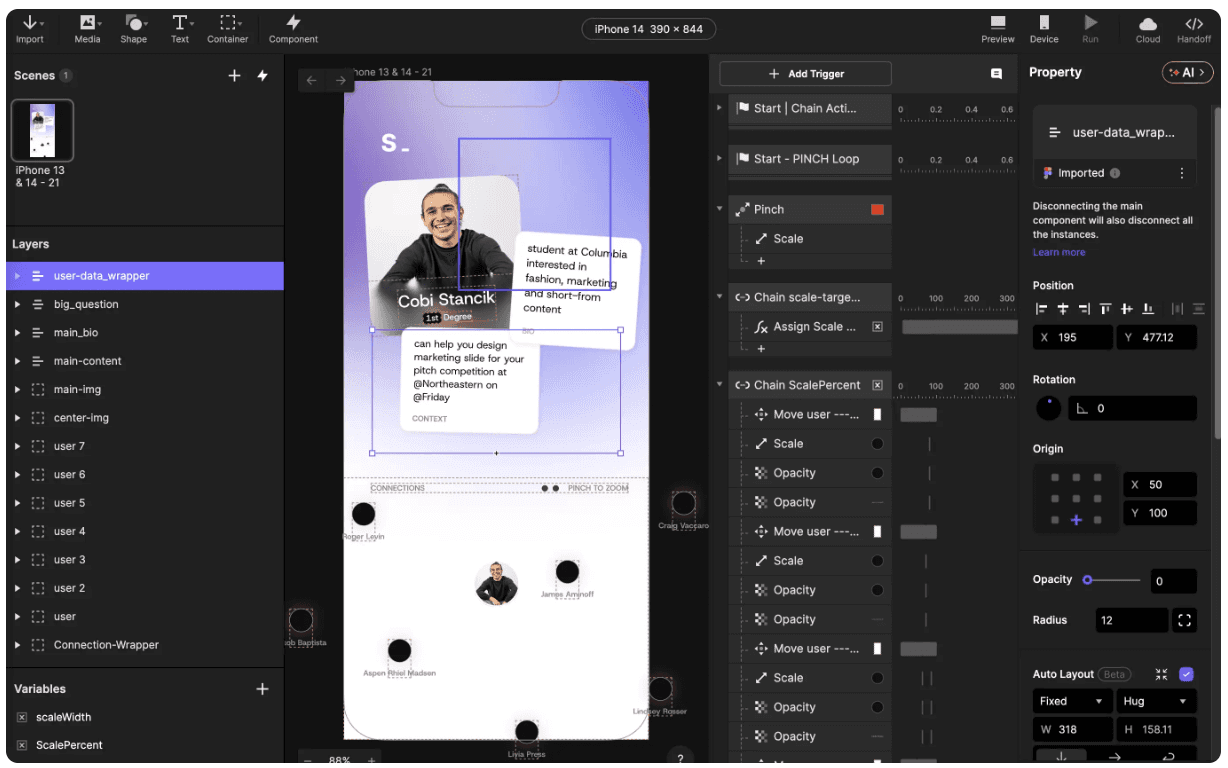Expand the main-img layer
The image size is (1228, 768).
18,389
